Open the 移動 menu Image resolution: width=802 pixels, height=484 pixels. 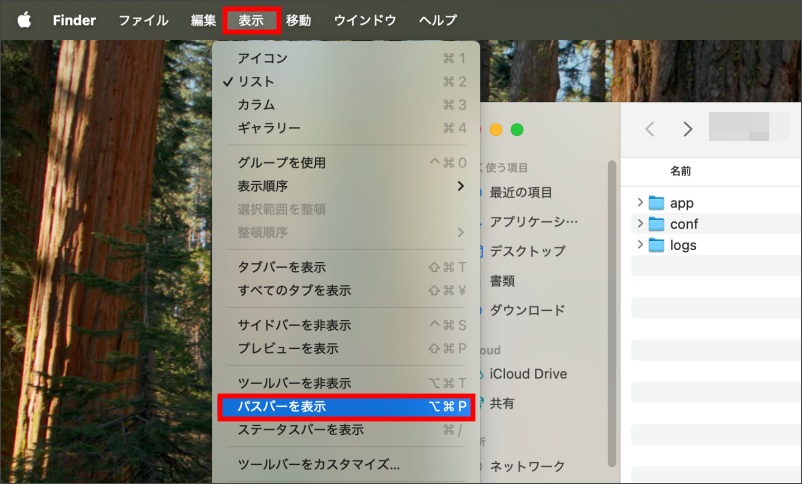coord(298,20)
